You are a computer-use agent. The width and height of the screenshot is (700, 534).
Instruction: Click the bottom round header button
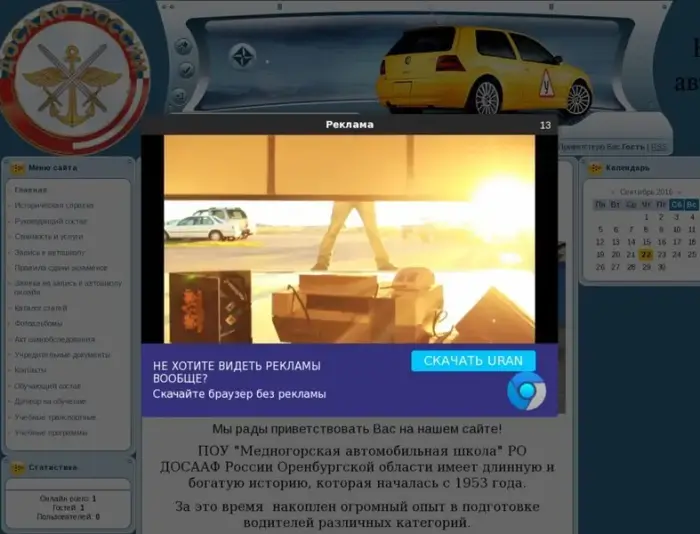180,96
